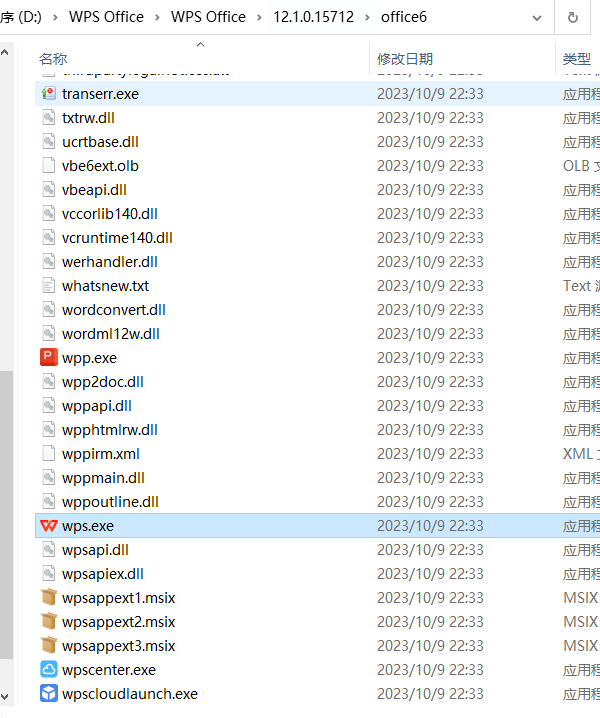Select the wppirm.xml file
This screenshot has width=600, height=718.
coord(101,454)
